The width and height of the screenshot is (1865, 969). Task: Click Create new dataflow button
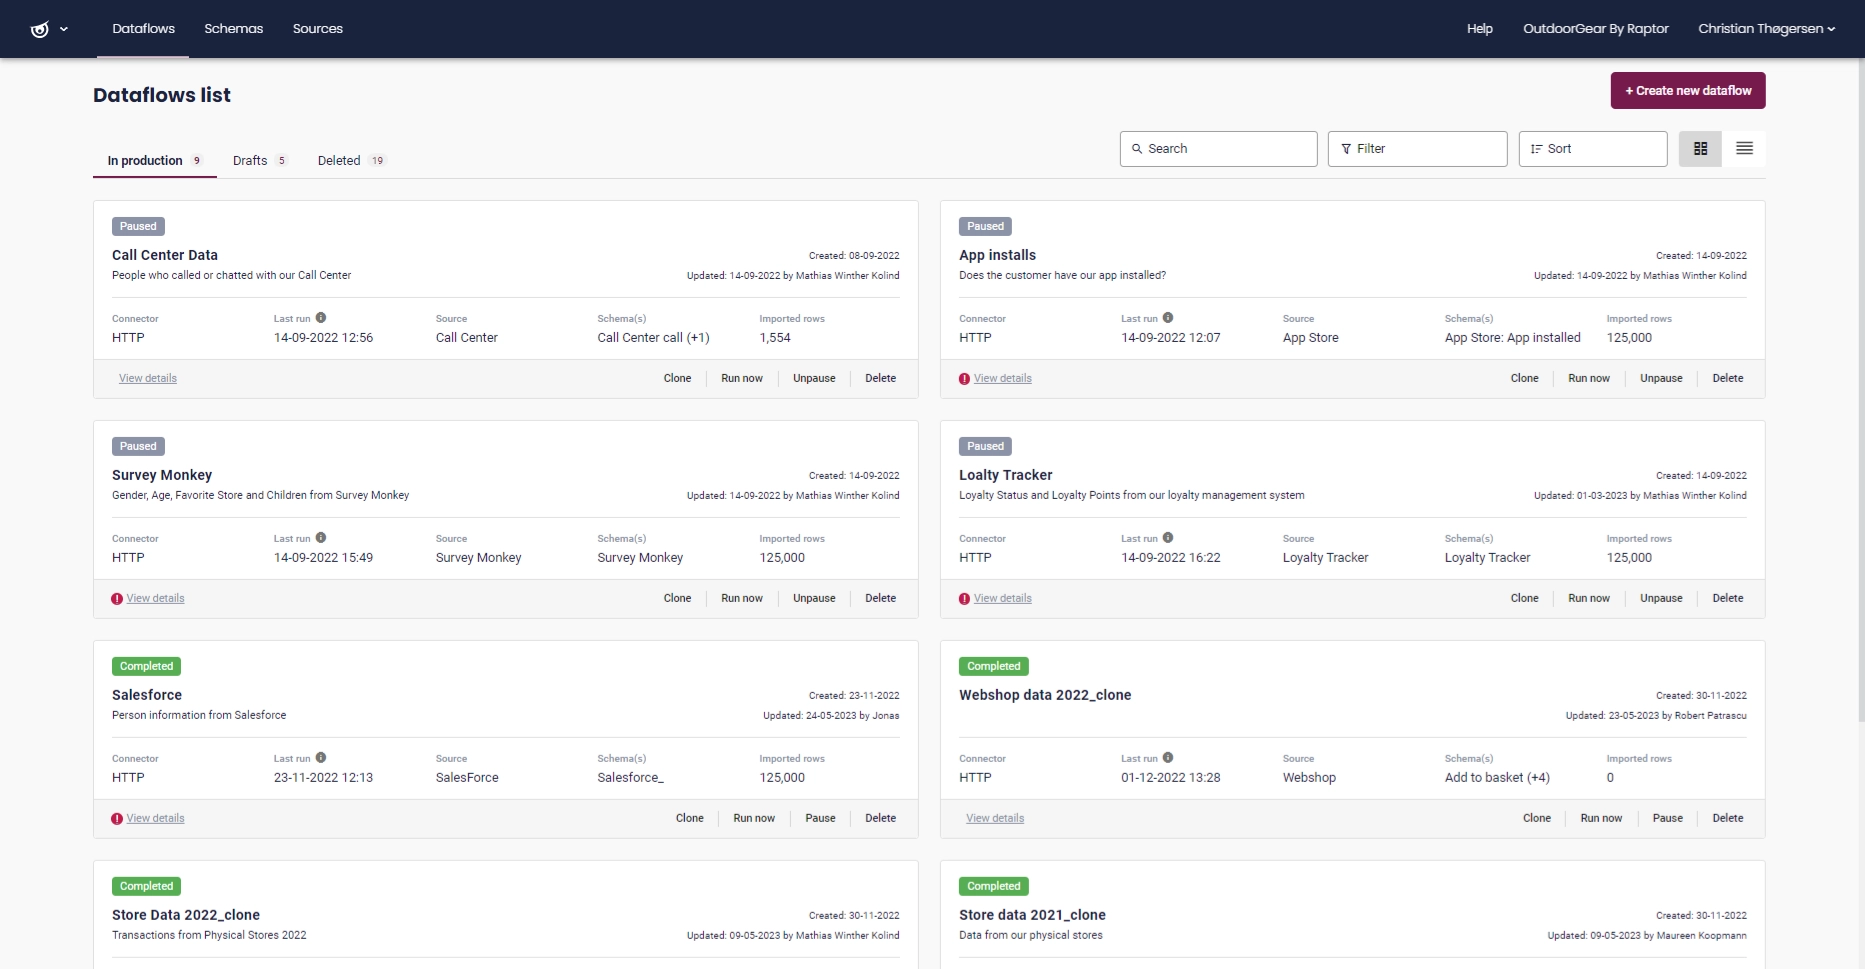tap(1688, 91)
